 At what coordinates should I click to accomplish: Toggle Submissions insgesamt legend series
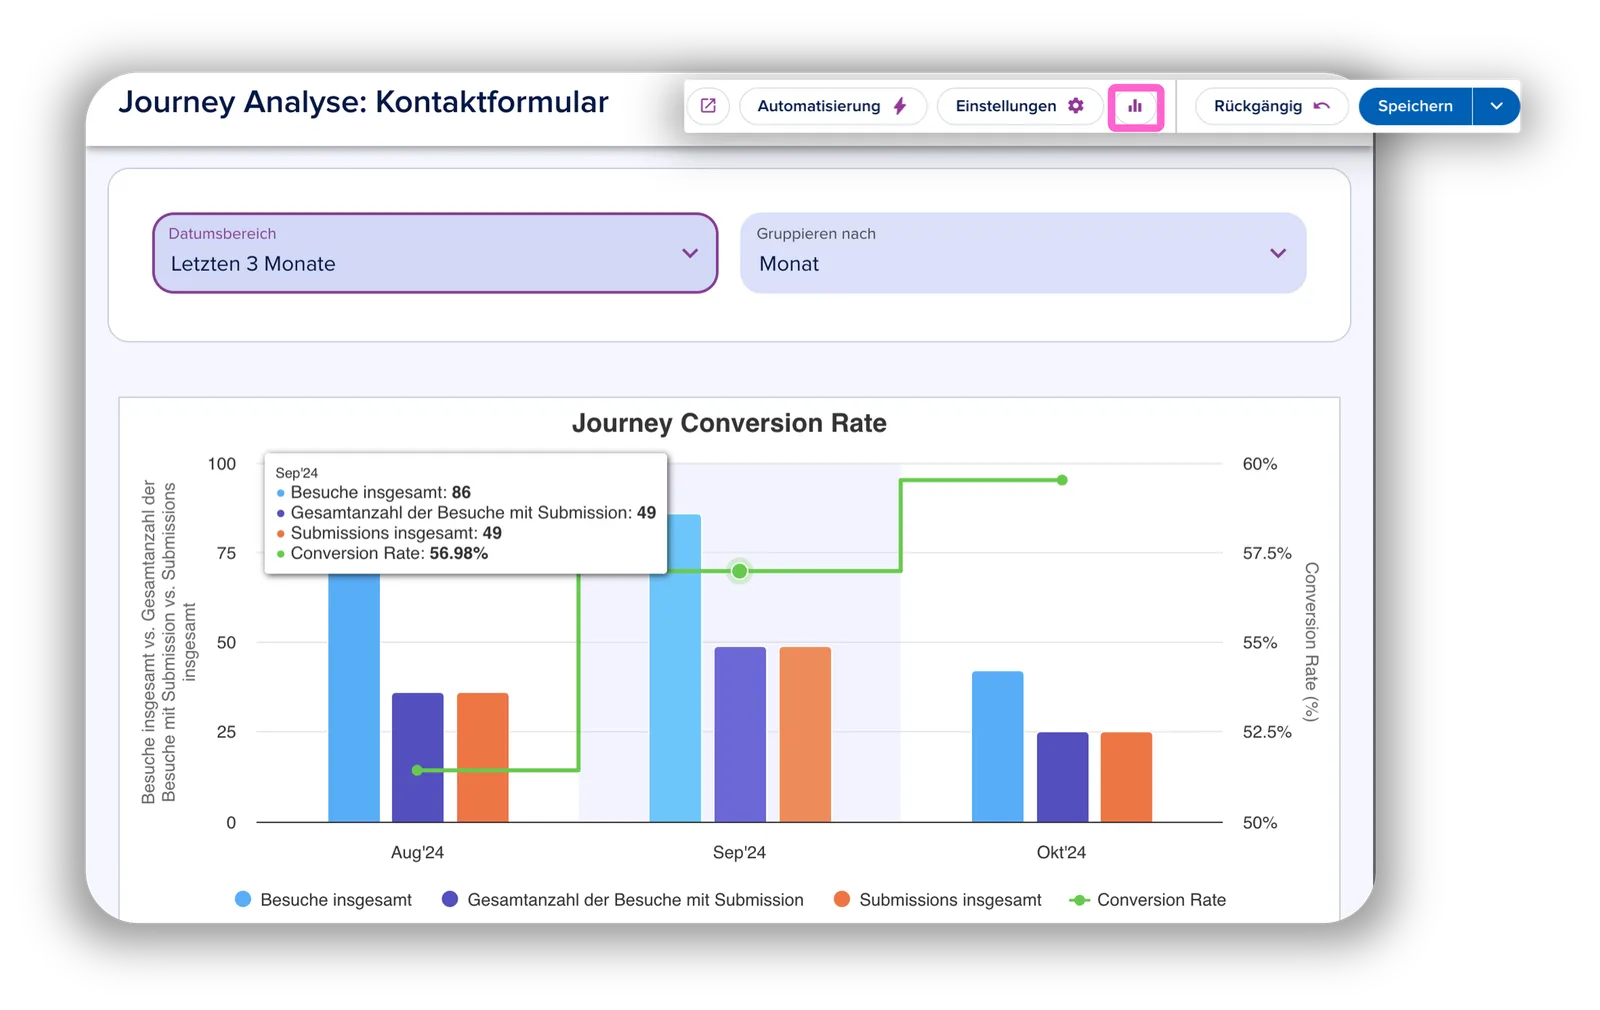click(x=937, y=900)
